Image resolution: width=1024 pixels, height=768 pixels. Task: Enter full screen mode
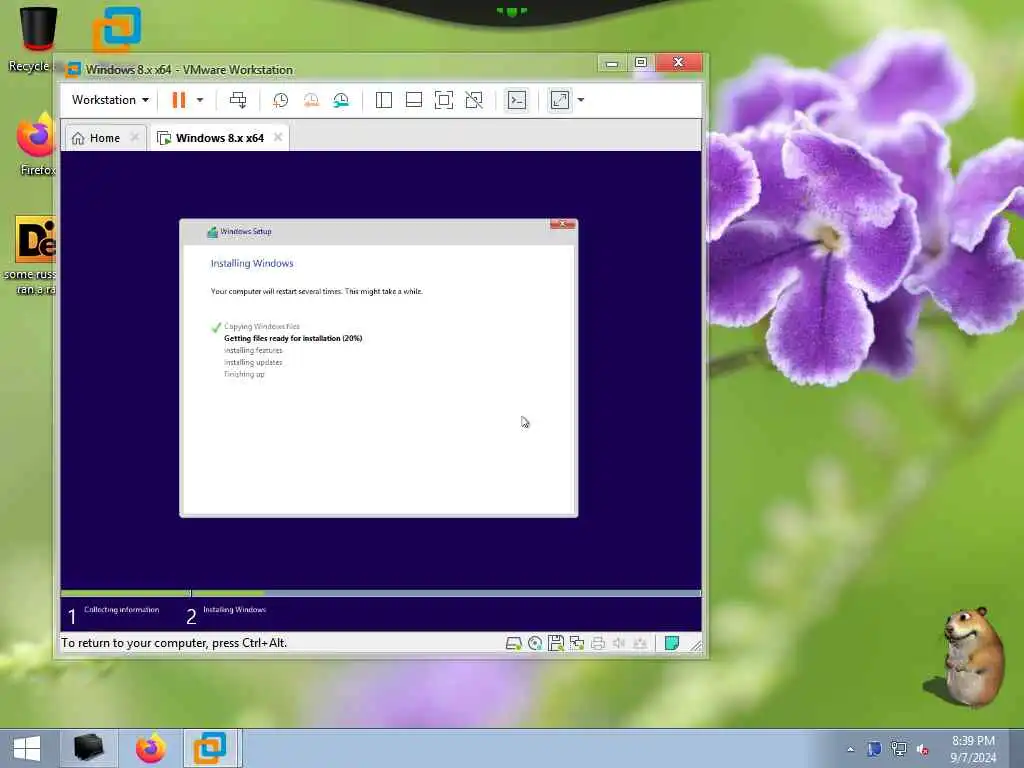tap(443, 100)
